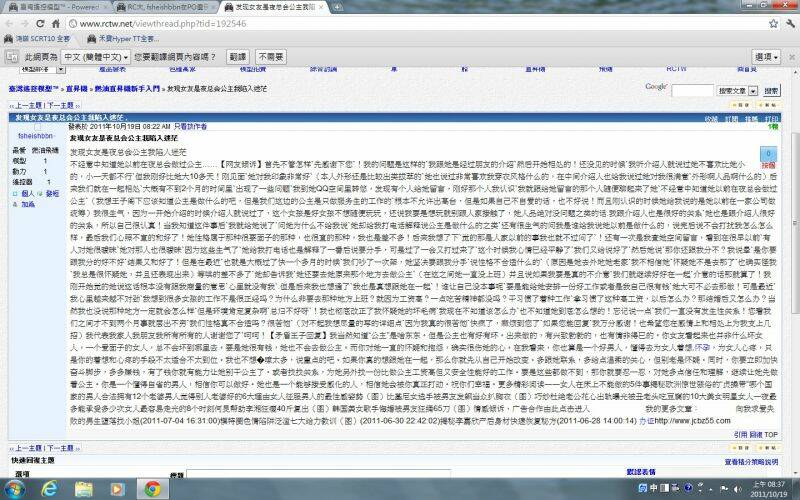Viewport: 800px width, 500px height.
Task: Open the home page via the Home icon
Action: pos(56,23)
